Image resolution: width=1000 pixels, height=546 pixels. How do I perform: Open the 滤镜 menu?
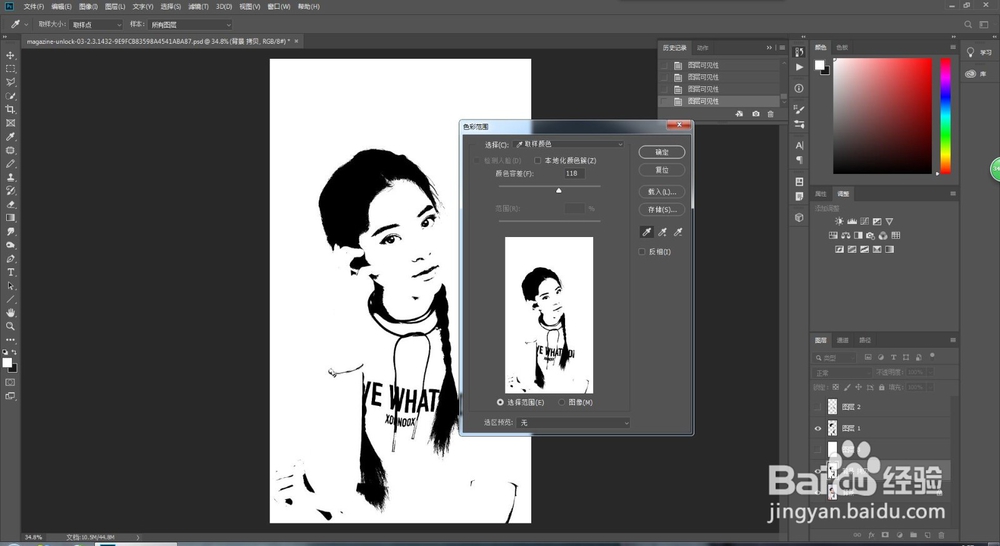198,6
